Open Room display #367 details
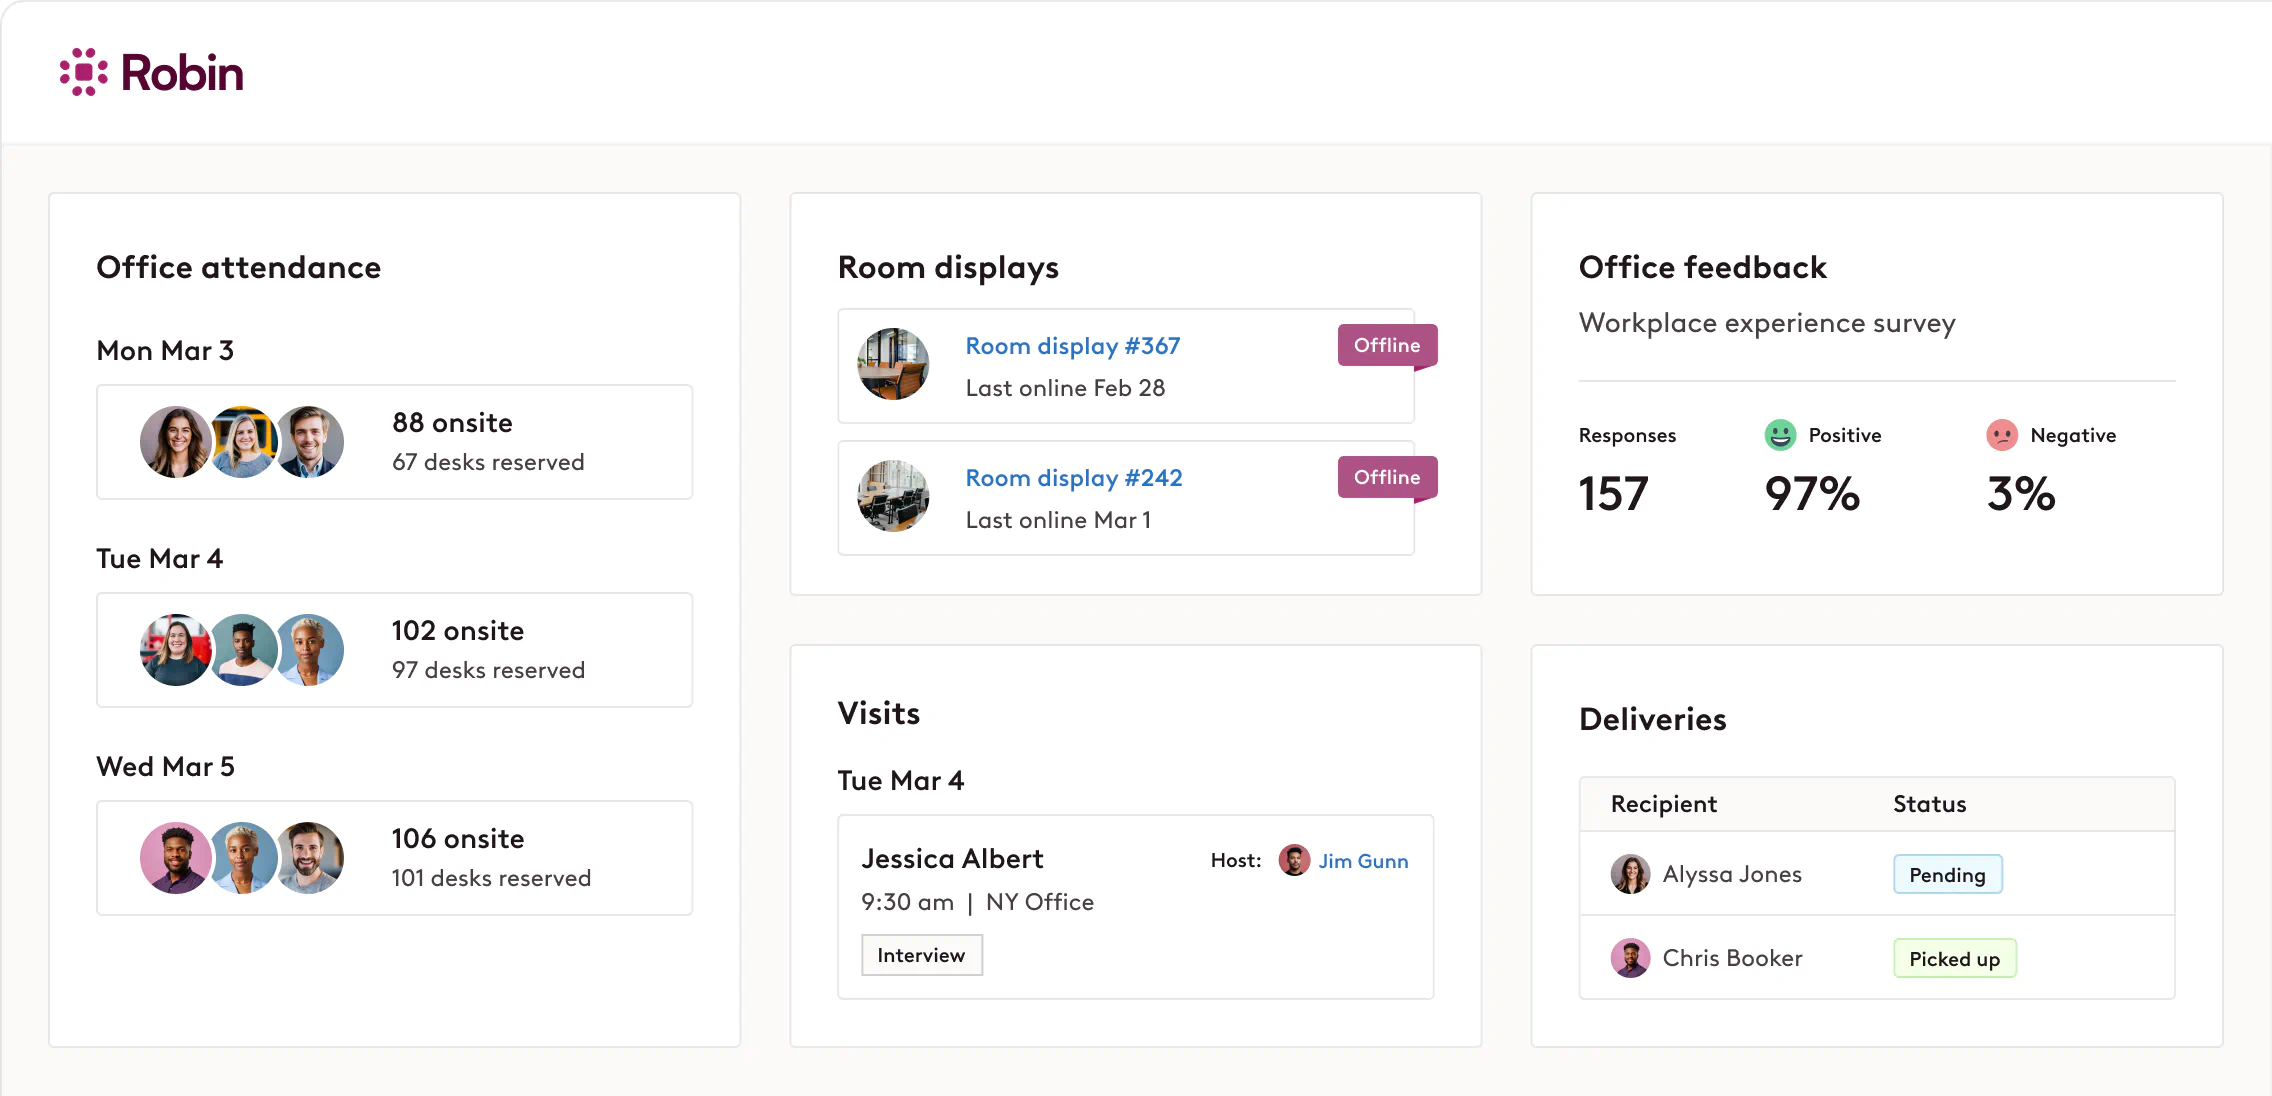2272x1096 pixels. 1072,345
